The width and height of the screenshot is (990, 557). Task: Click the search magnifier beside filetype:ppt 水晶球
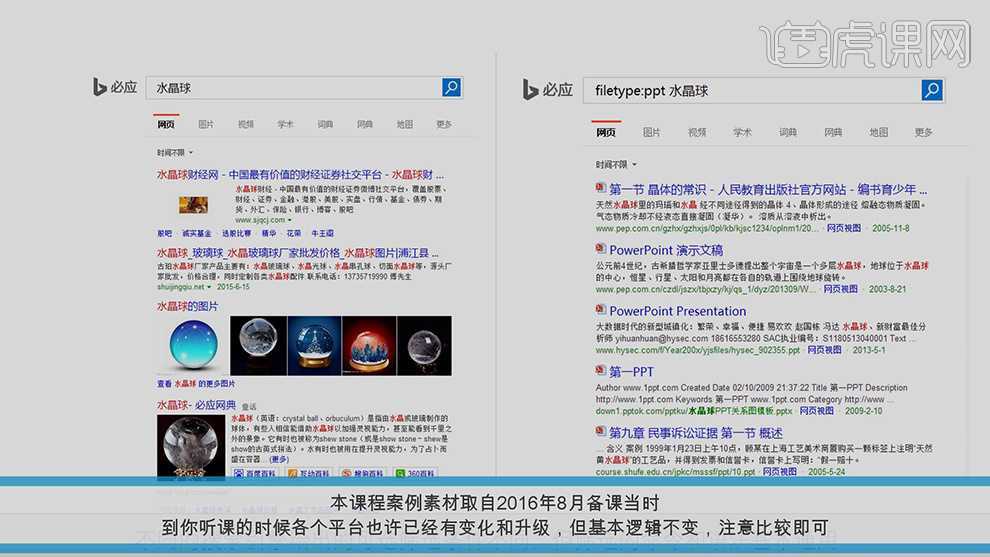tap(932, 90)
